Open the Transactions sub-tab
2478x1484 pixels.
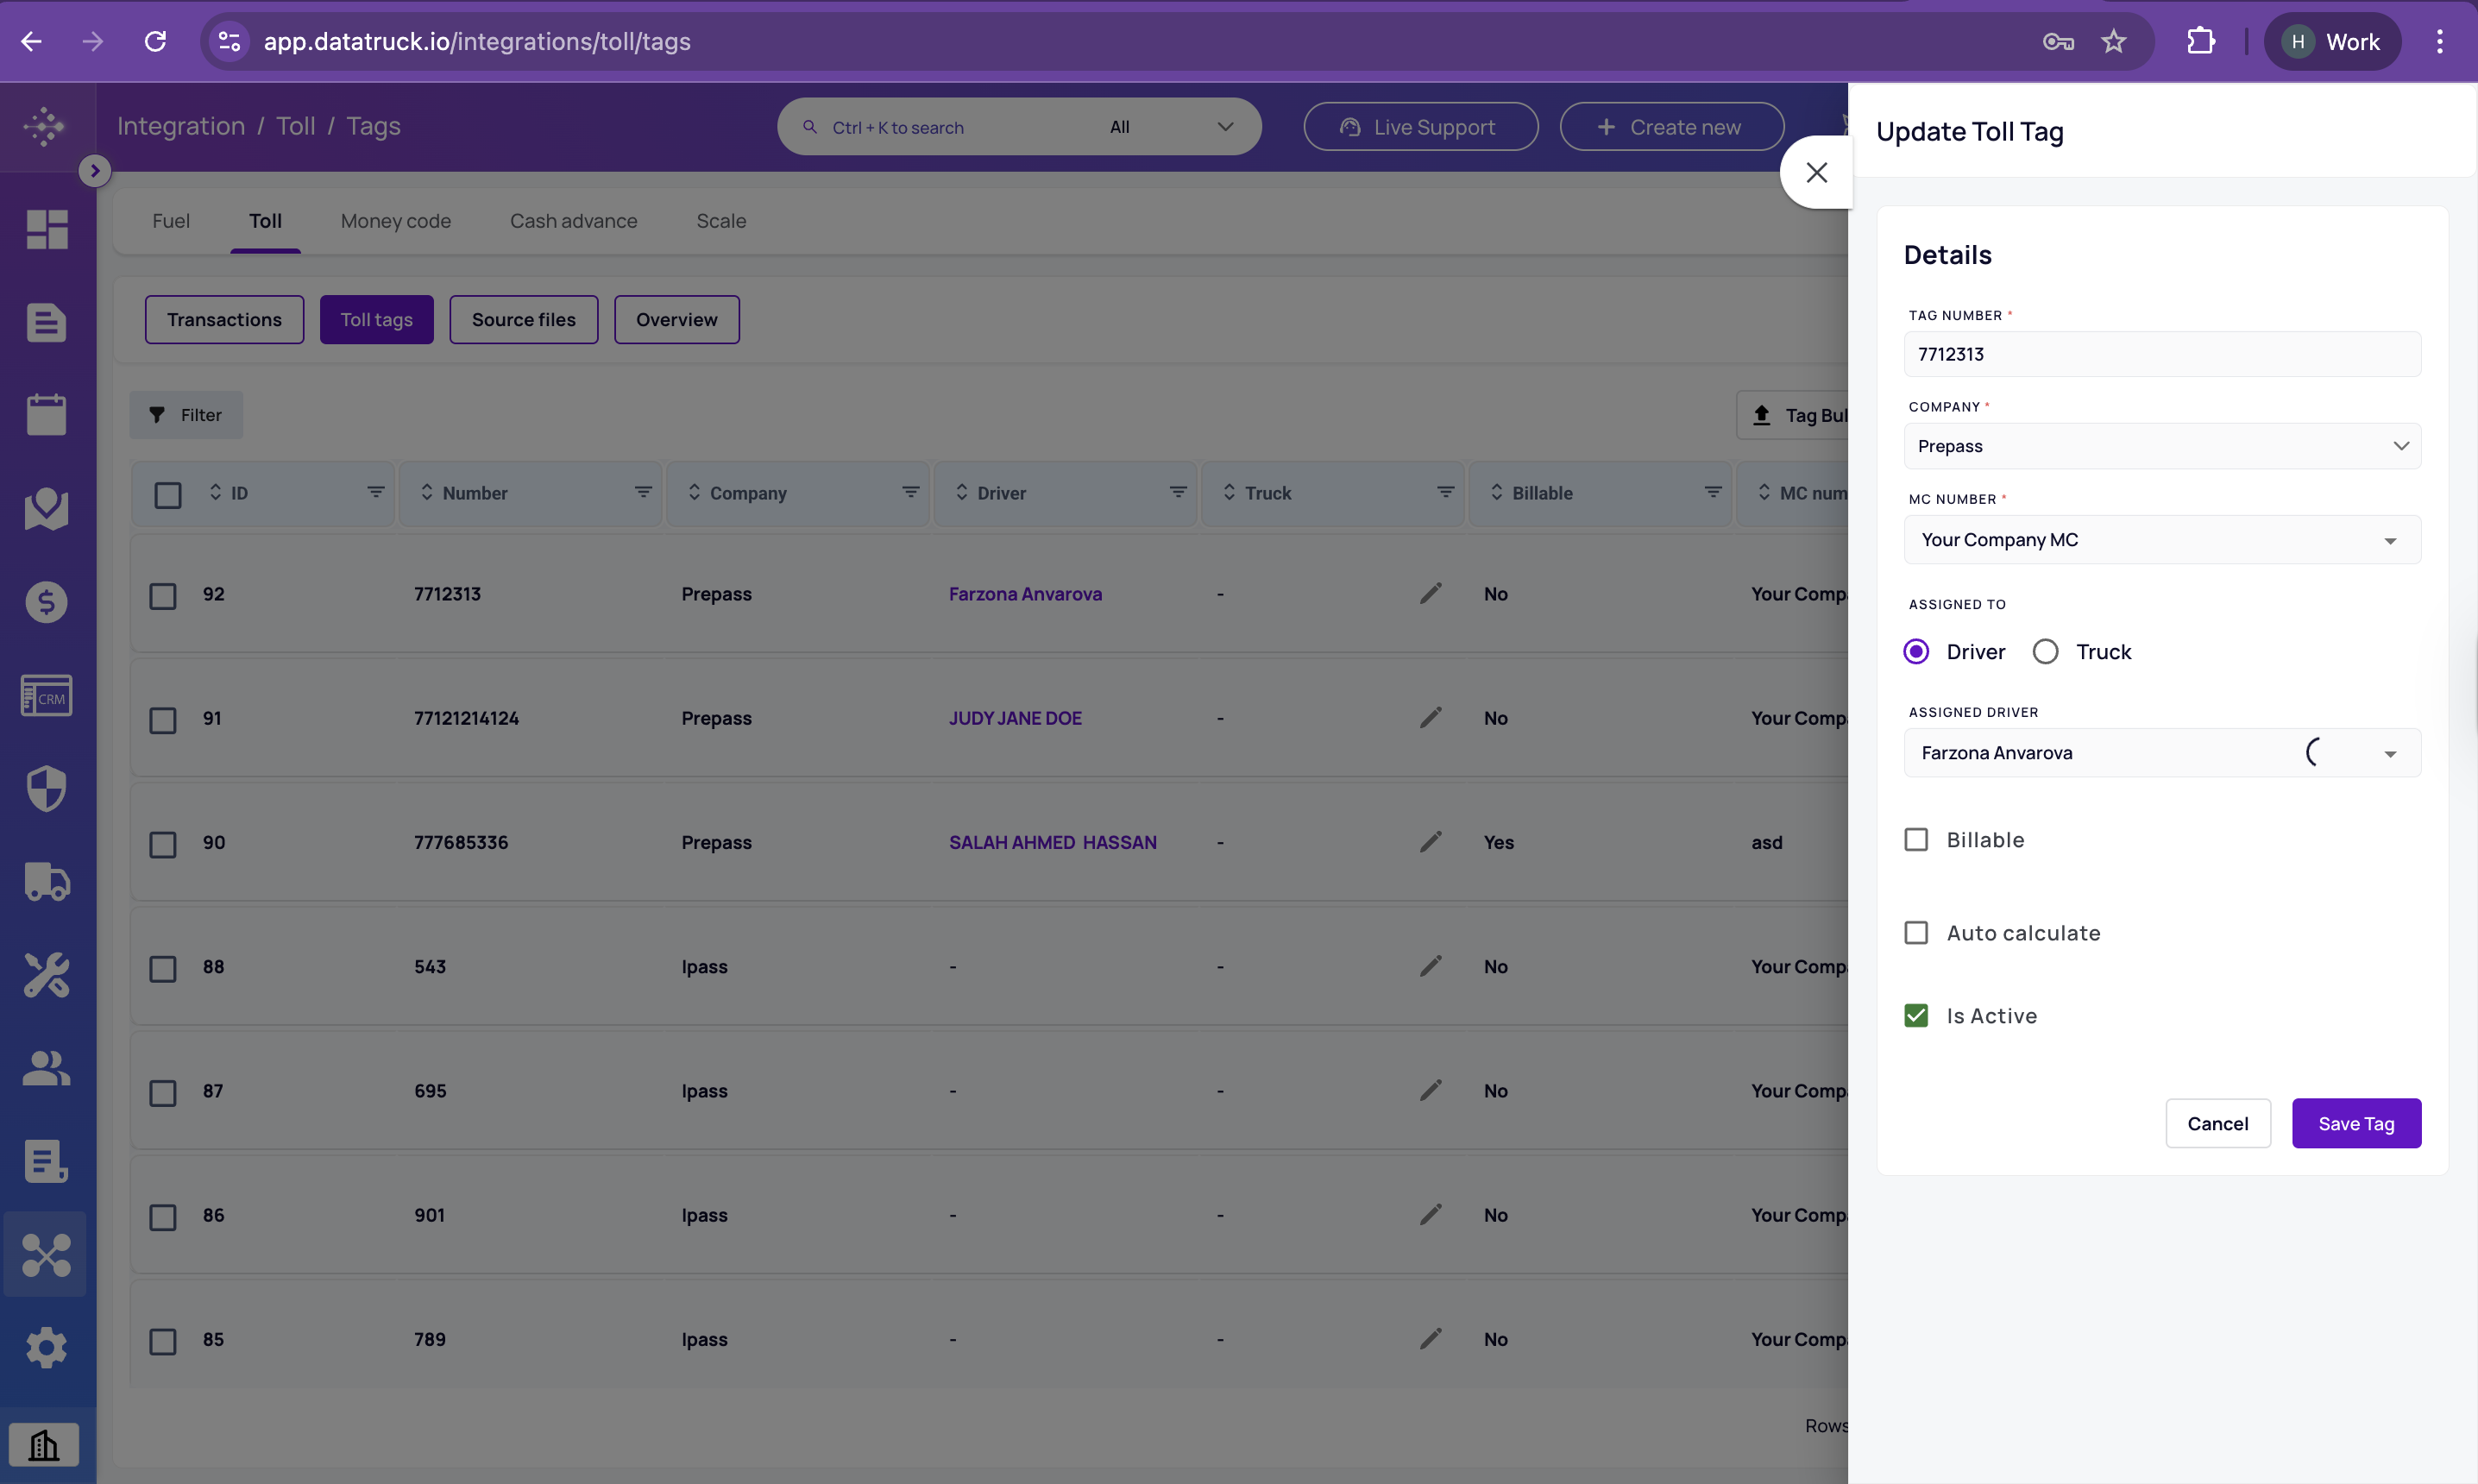(224, 320)
